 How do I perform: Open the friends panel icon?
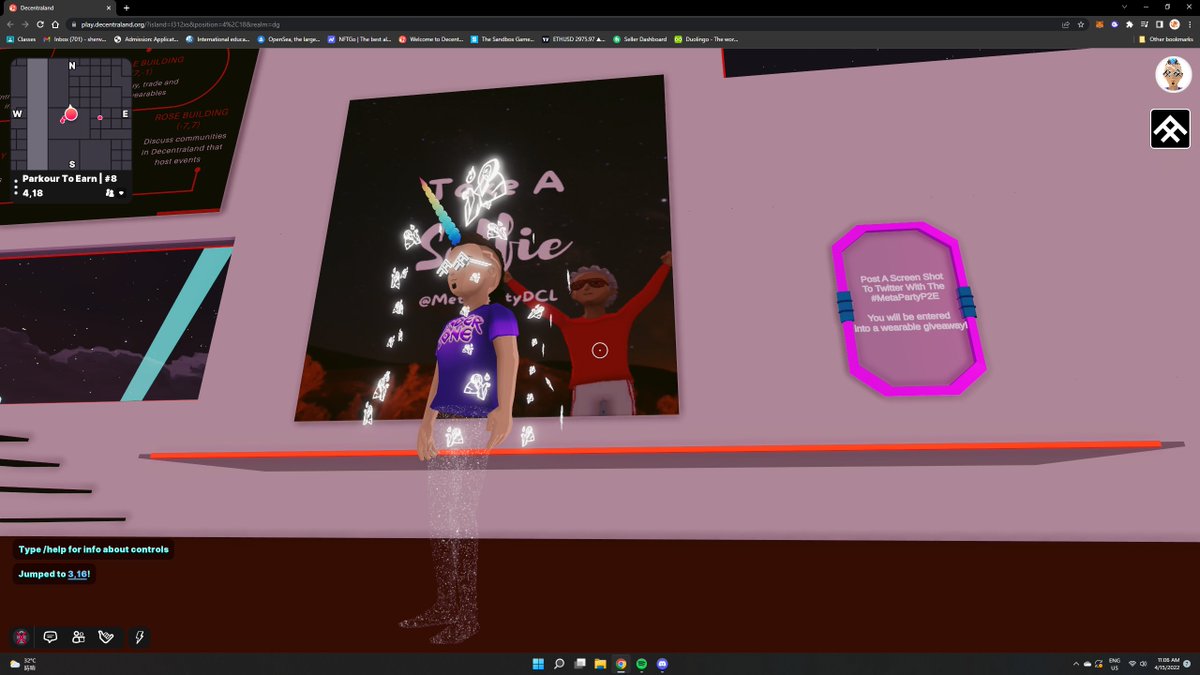coord(78,637)
